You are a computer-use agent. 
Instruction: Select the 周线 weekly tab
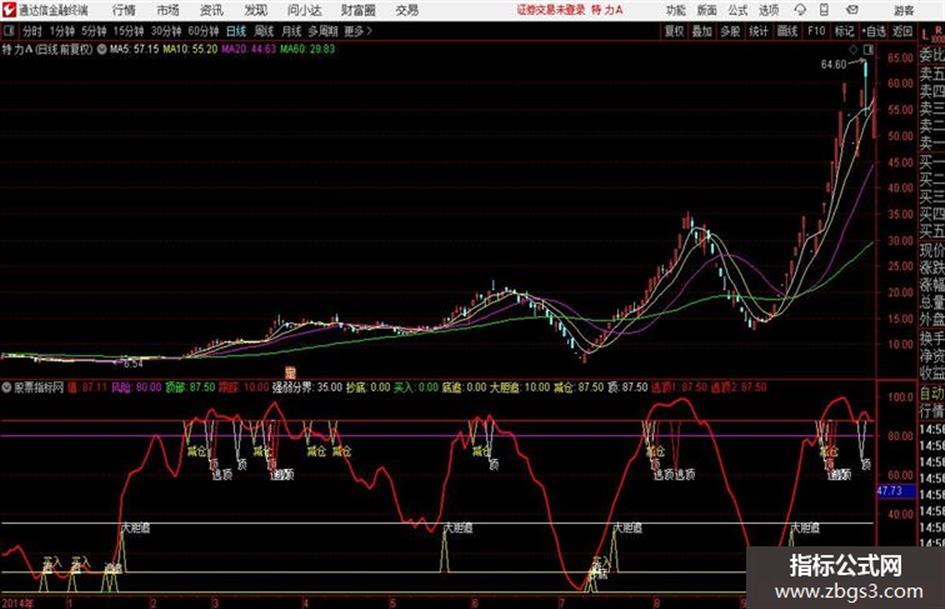click(x=264, y=31)
